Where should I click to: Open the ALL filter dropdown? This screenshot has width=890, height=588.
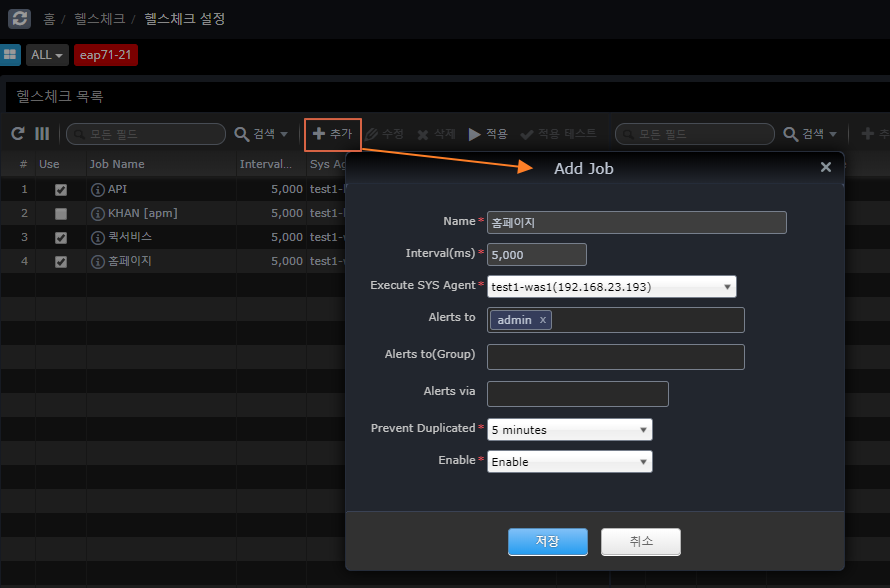coord(47,55)
